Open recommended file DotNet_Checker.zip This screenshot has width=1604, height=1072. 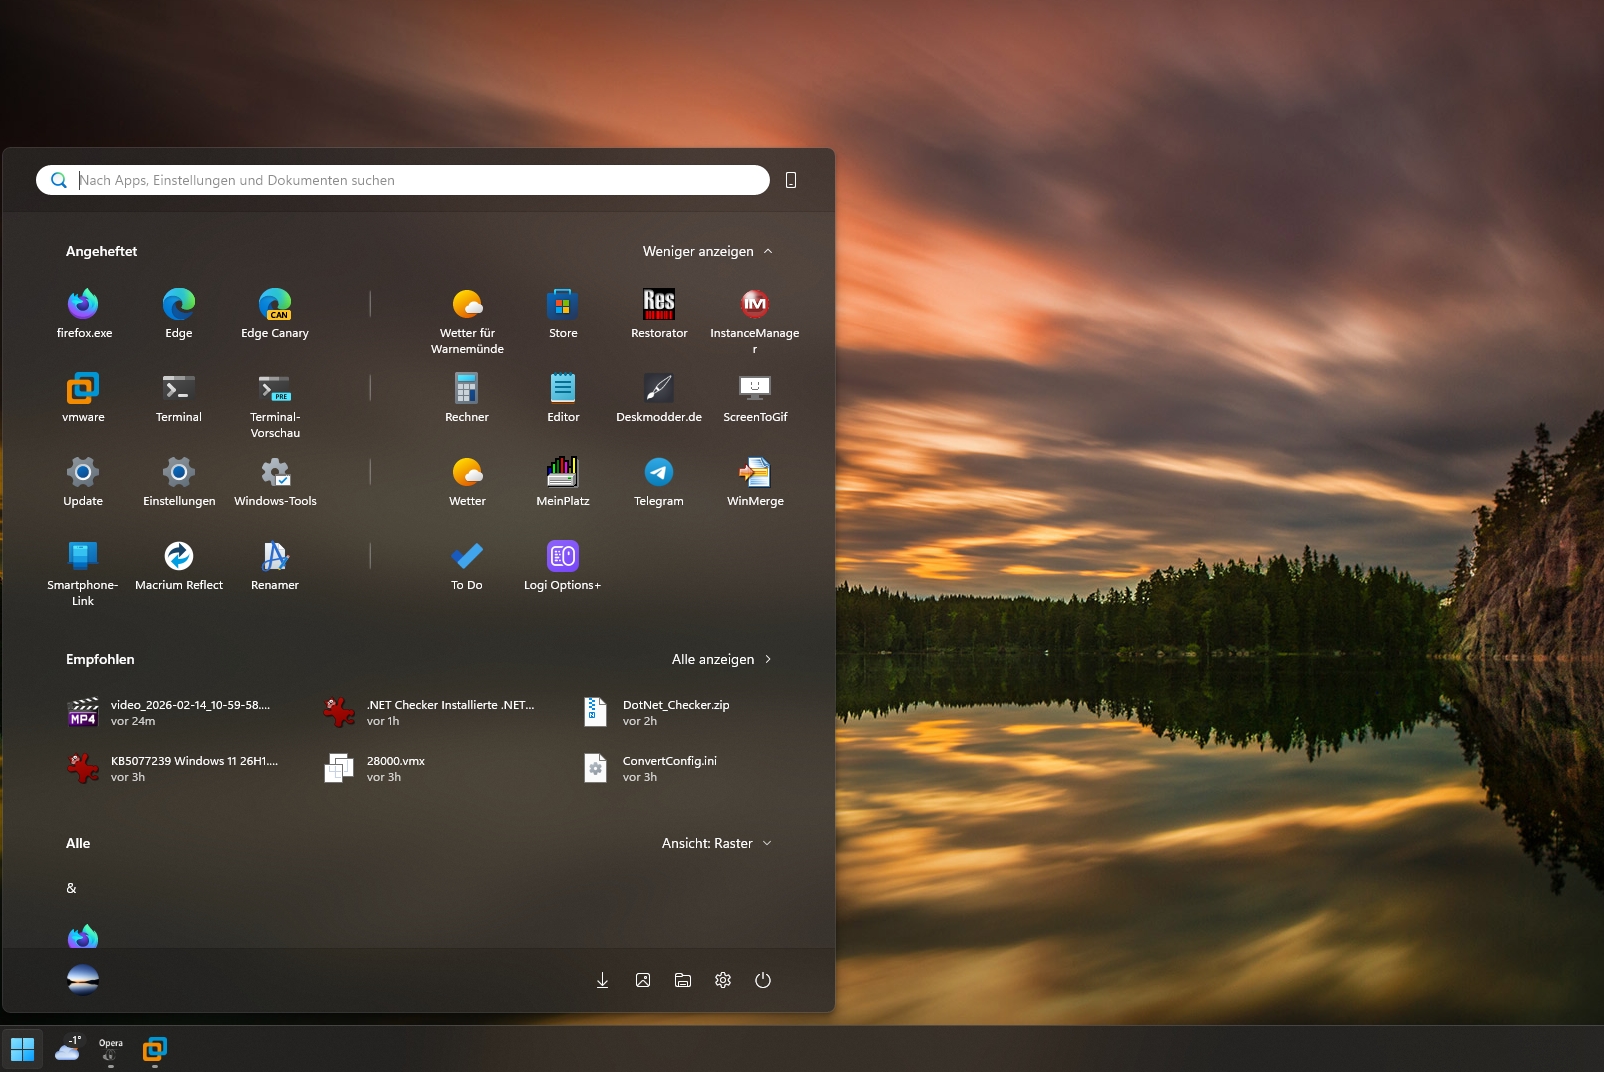(x=675, y=712)
